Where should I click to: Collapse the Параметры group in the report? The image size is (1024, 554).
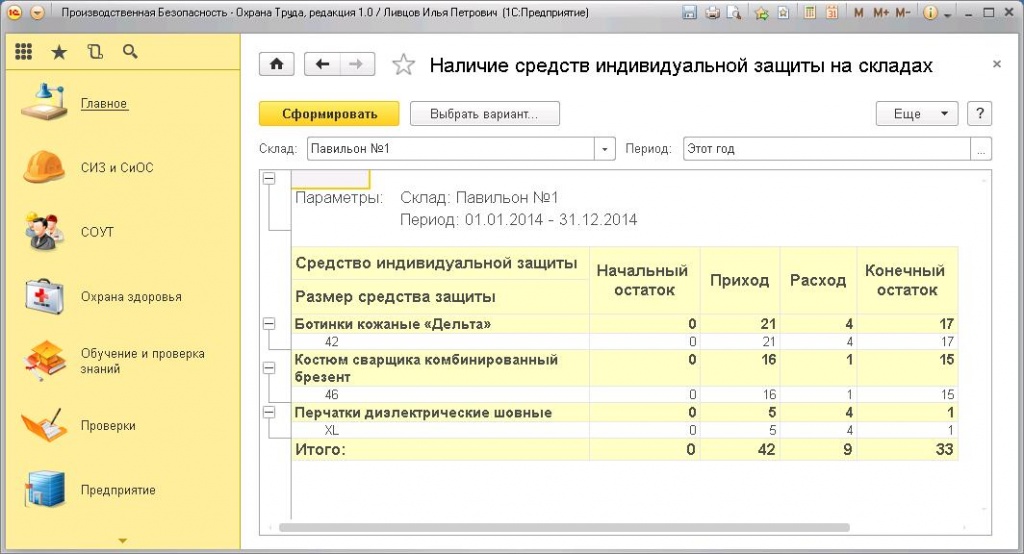pyautogui.click(x=269, y=178)
